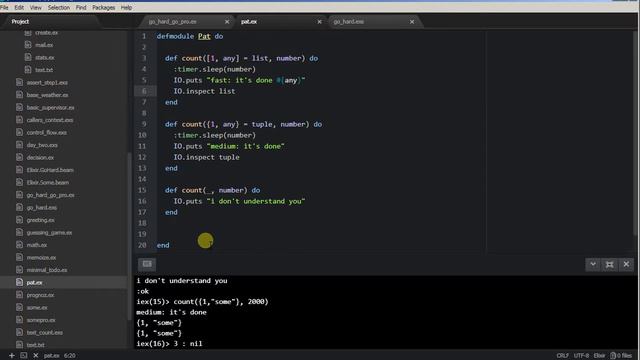
Task: Click file icon beside control_flow.exs
Action: pyautogui.click(x=19, y=132)
